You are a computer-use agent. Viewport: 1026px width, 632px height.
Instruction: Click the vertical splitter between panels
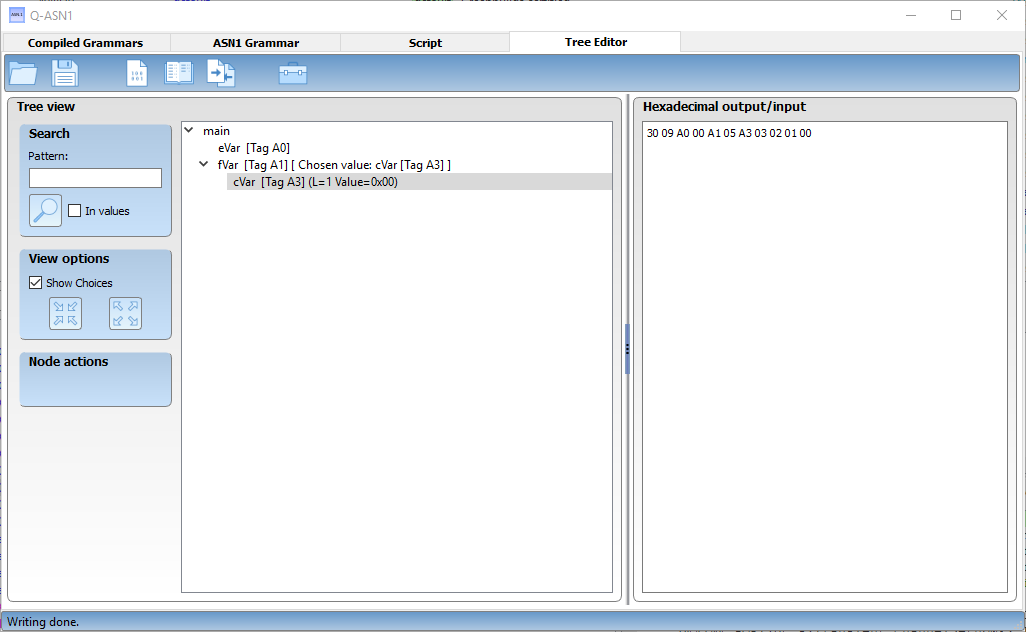[x=627, y=348]
